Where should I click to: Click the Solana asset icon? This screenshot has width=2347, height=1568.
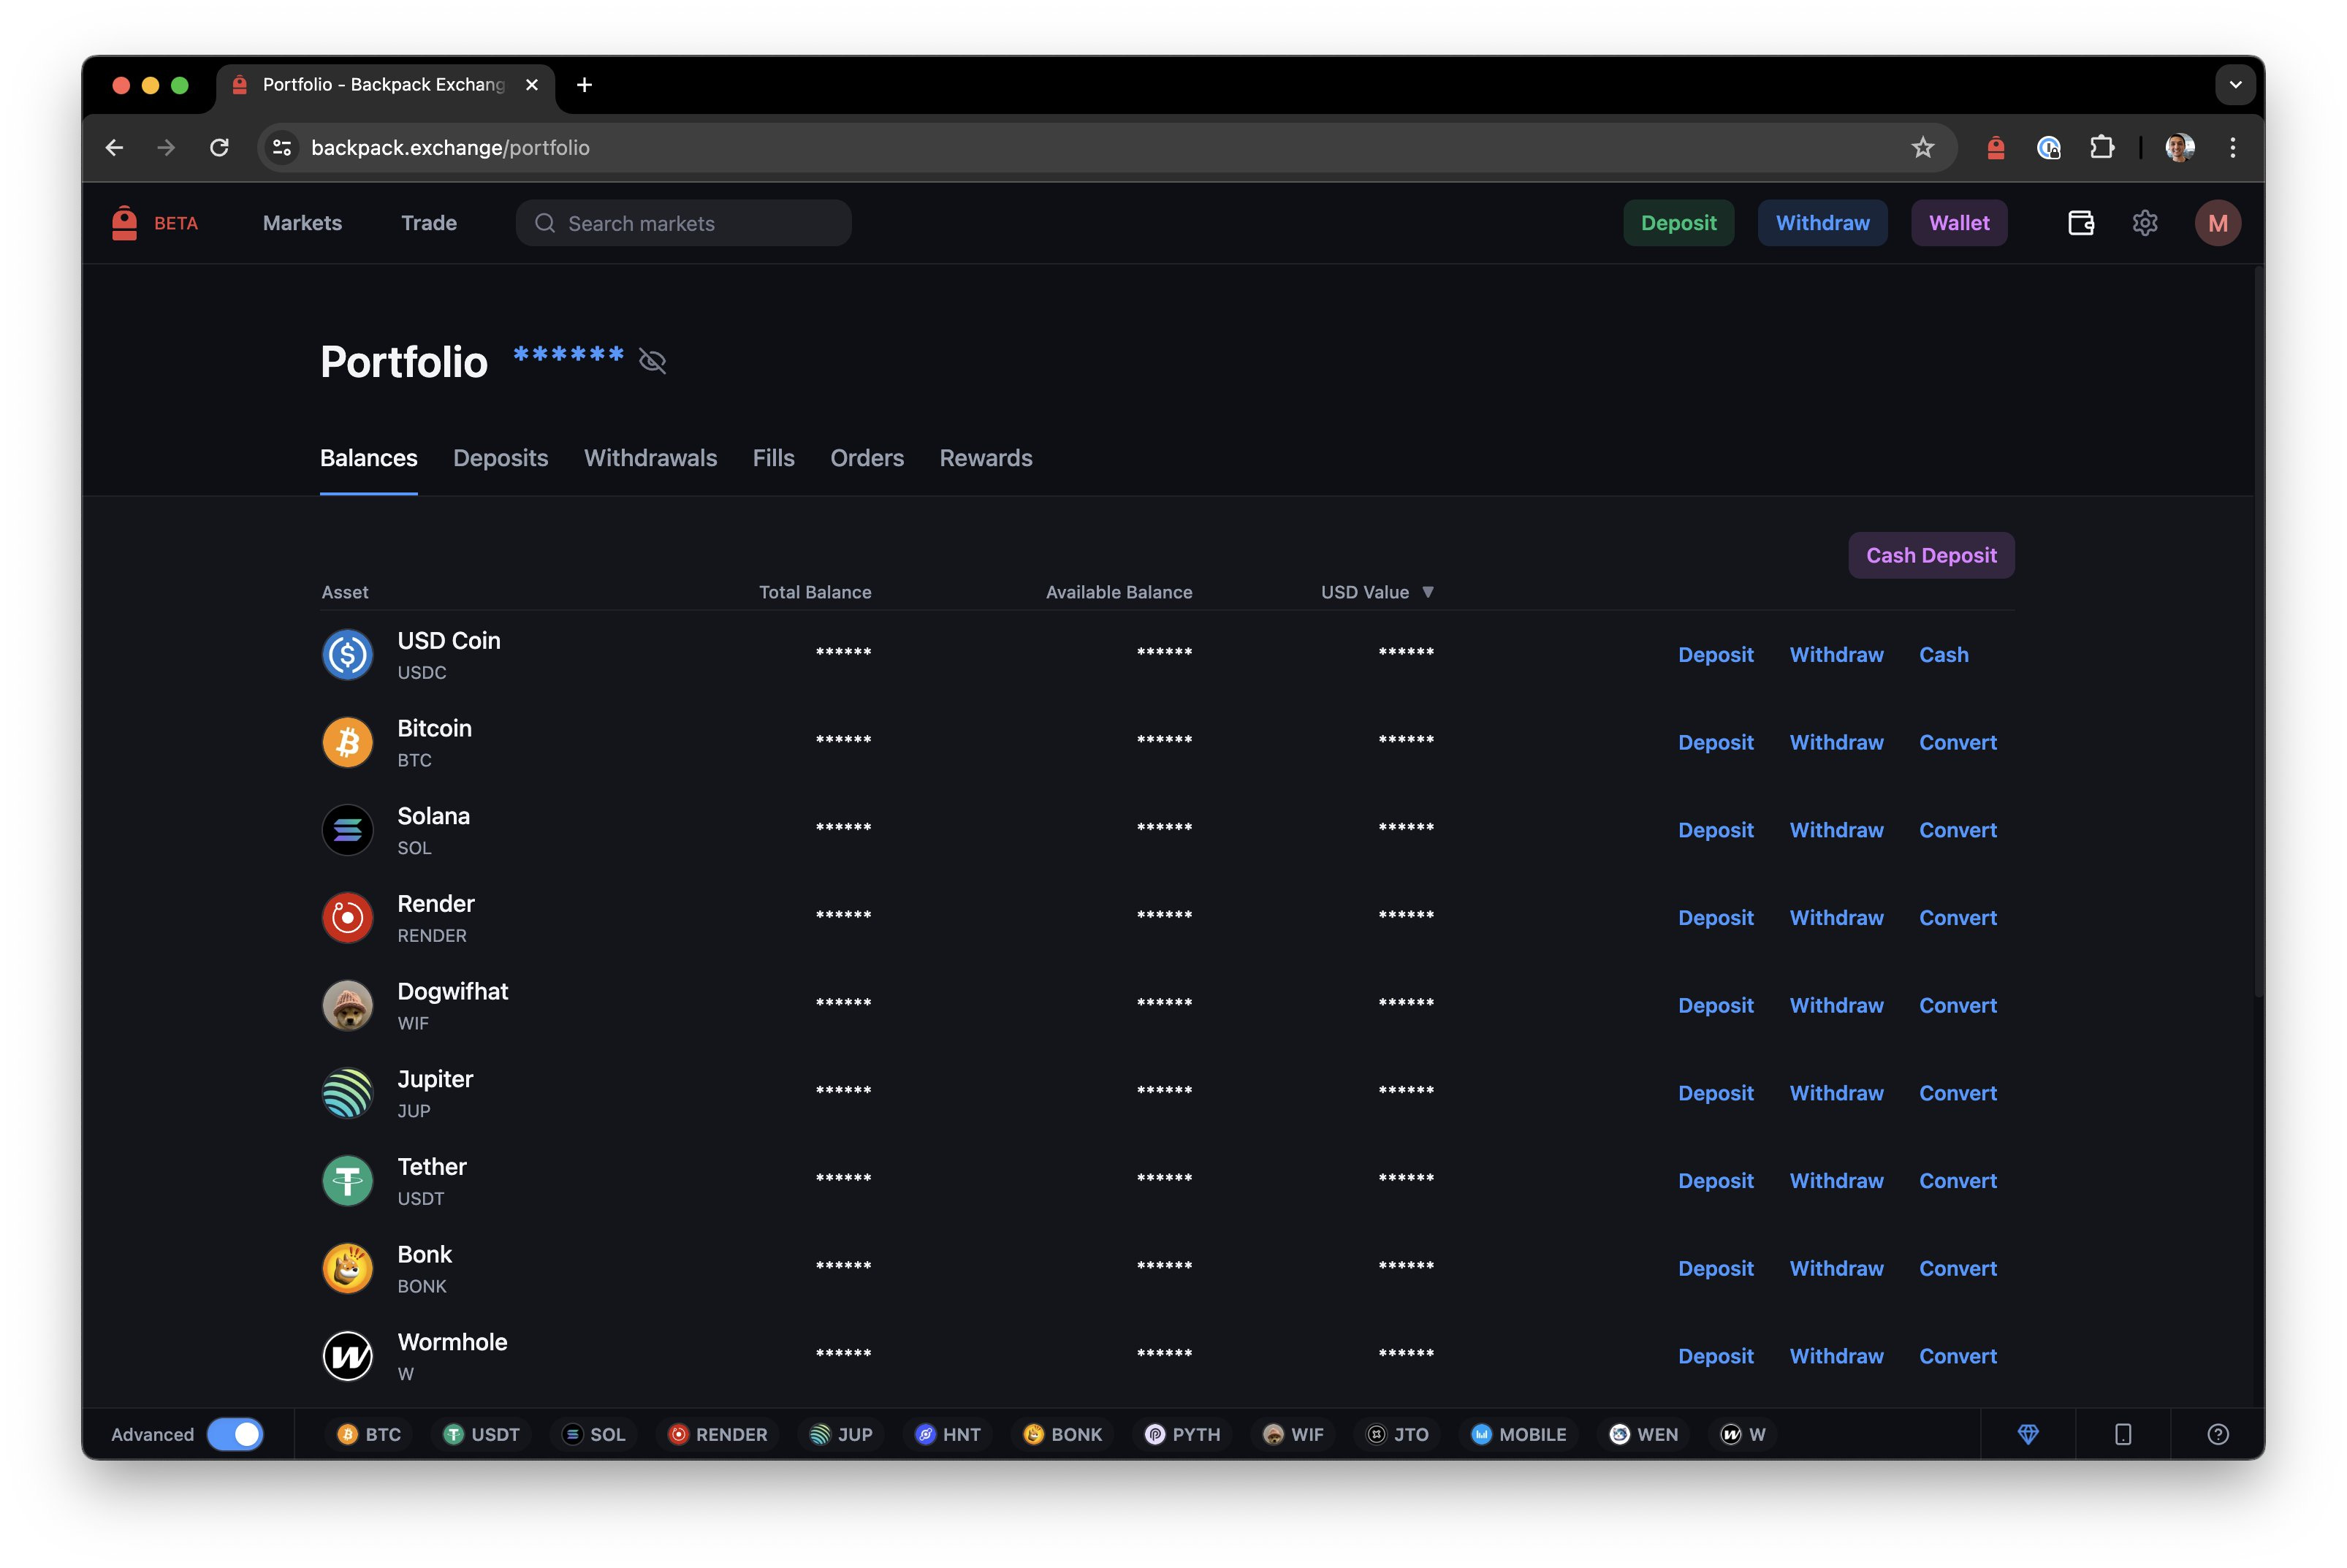point(347,830)
